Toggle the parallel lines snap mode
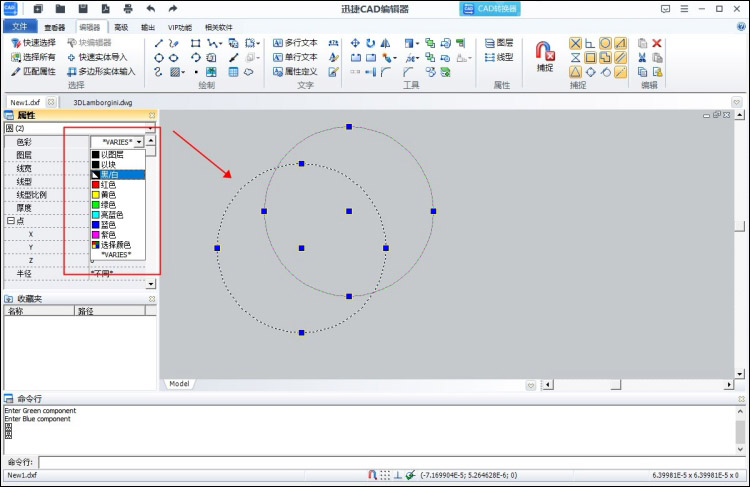The width and height of the screenshot is (750, 487). (620, 58)
